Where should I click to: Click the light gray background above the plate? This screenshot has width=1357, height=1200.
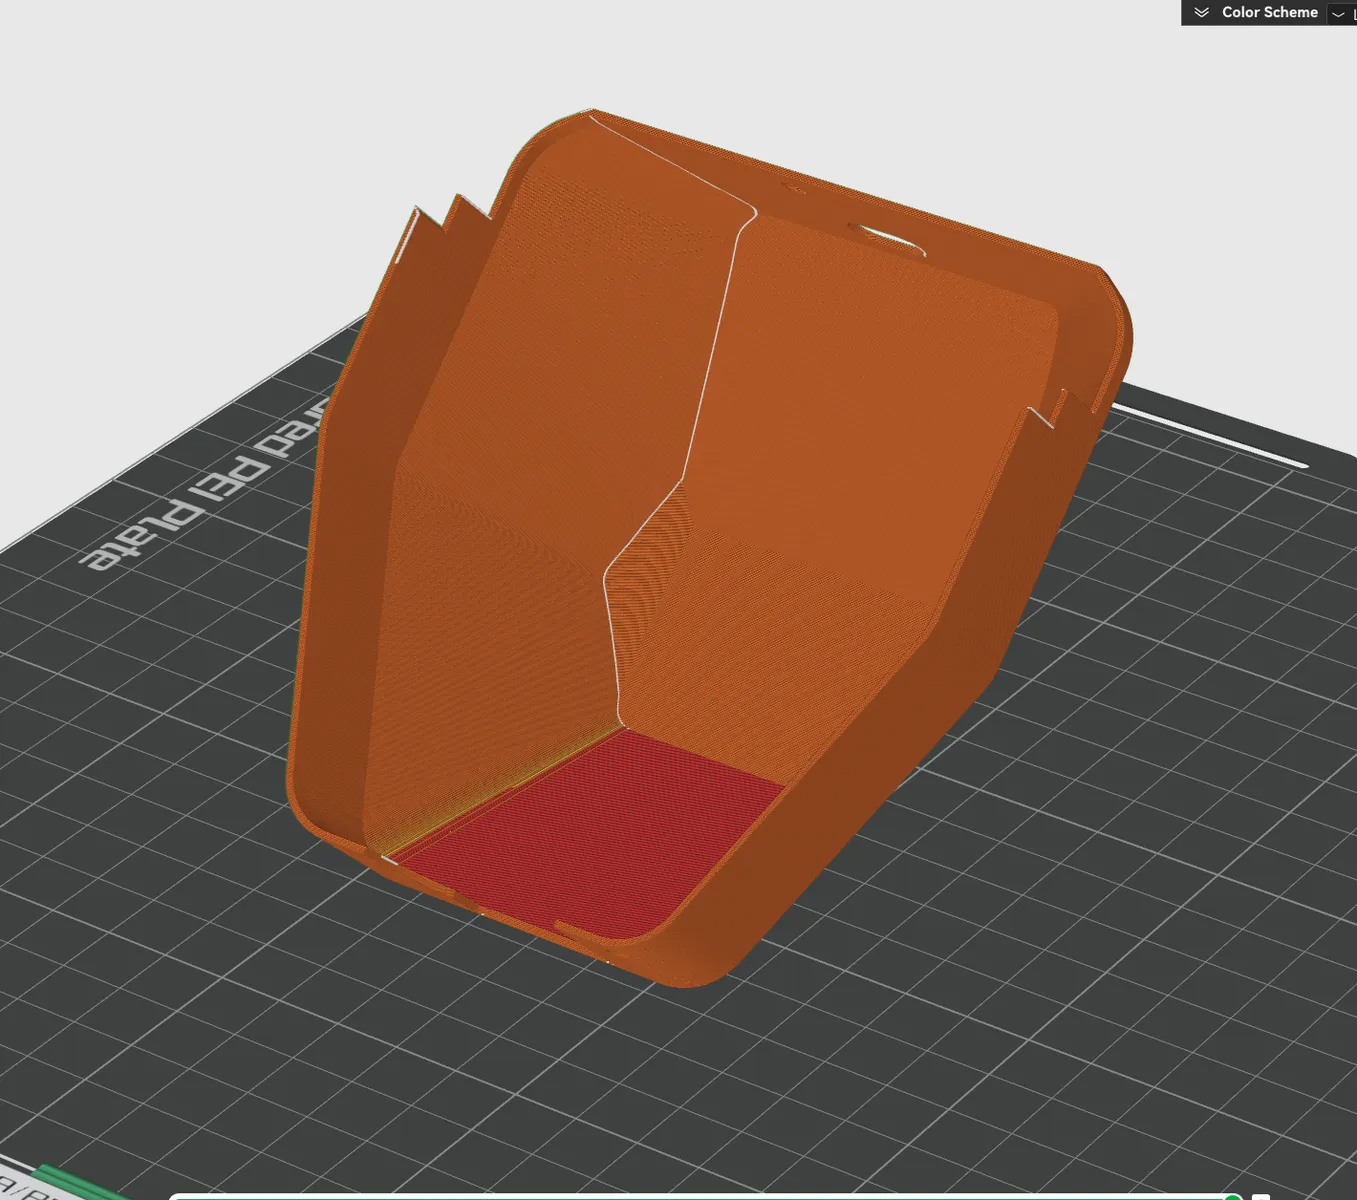tap(250, 150)
